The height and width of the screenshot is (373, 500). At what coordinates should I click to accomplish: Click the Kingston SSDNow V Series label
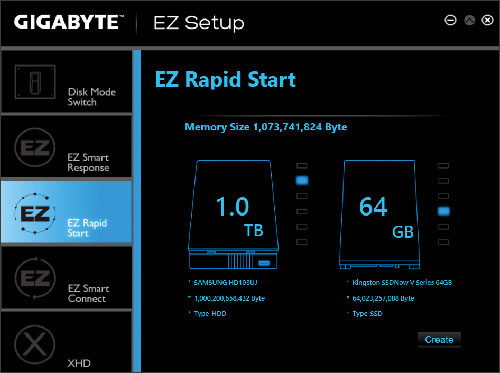(402, 283)
